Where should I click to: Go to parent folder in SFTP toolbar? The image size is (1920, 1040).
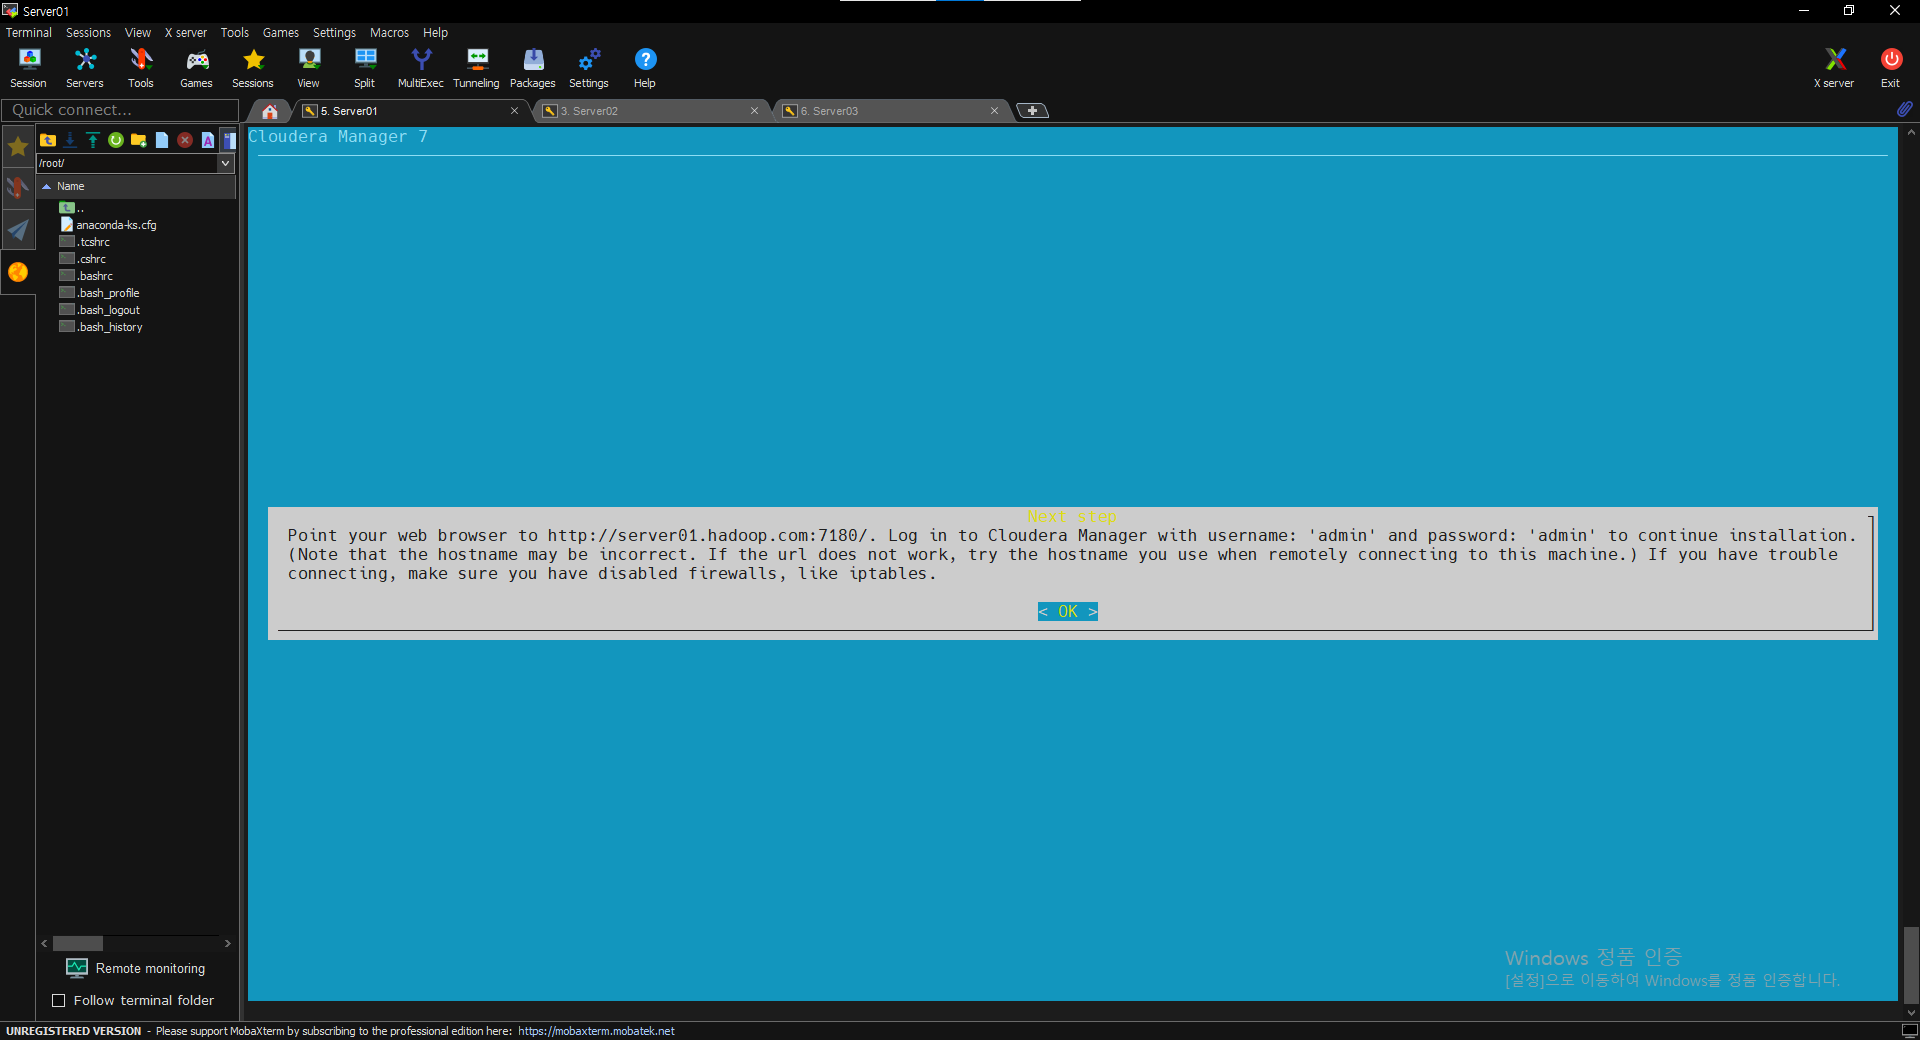coord(48,140)
